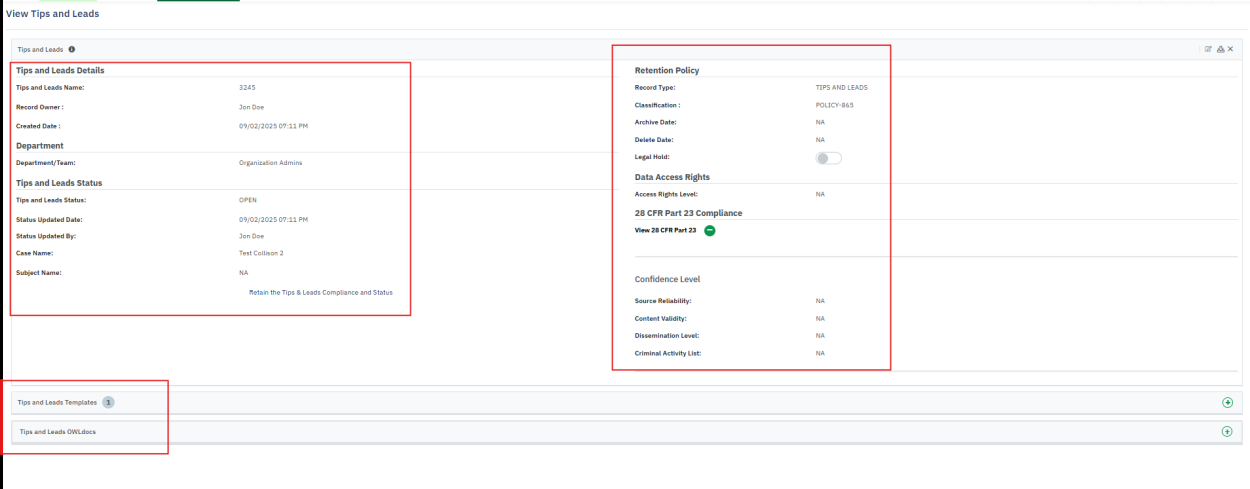Click the Test Collison 2 case name

pyautogui.click(x=261, y=253)
